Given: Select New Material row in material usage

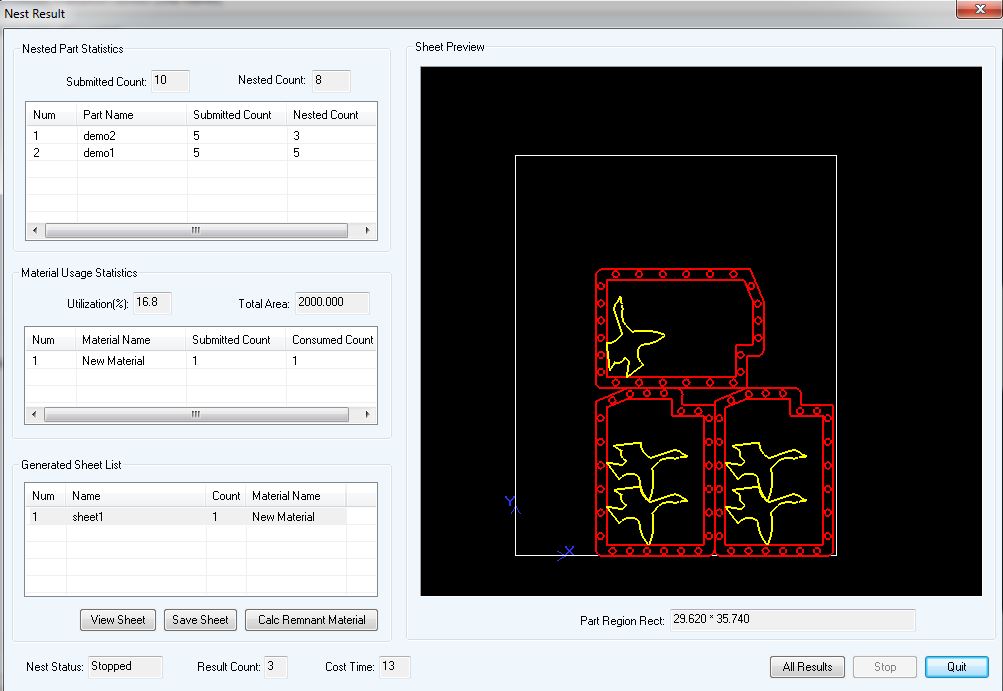Looking at the screenshot, I should click(x=113, y=361).
